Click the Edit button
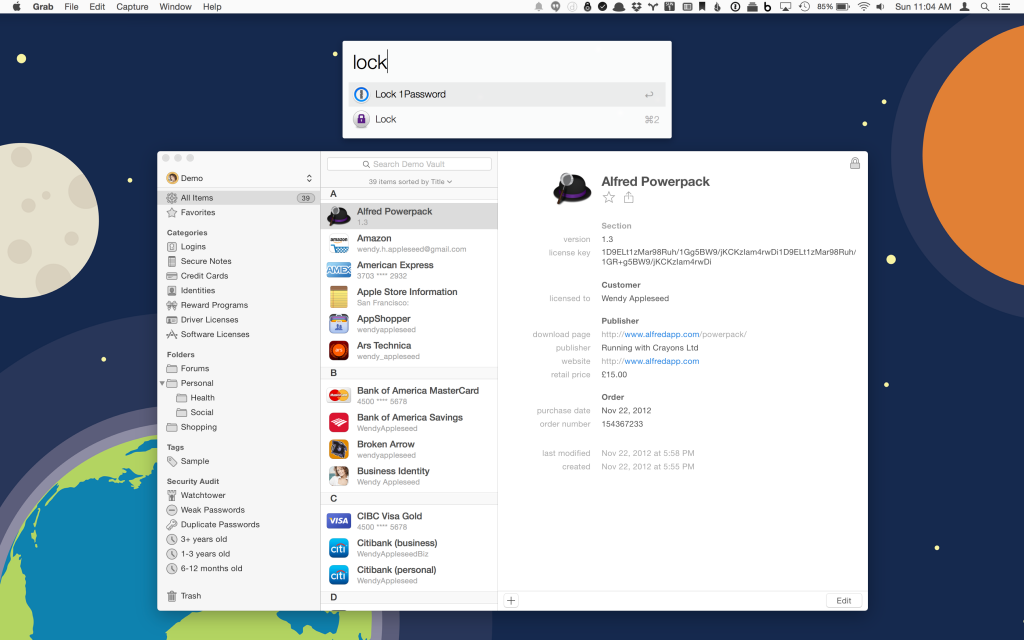The width and height of the screenshot is (1024, 640). [844, 600]
